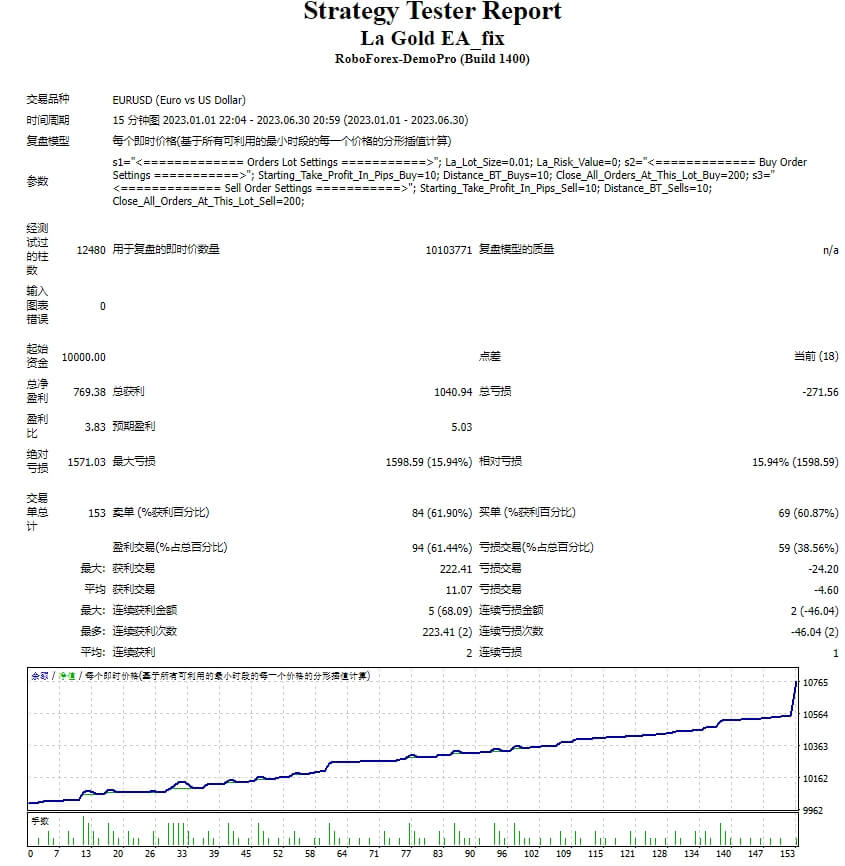This screenshot has width=845, height=866.
Task: Expand the 参数 parameters section
Action: tap(37, 182)
